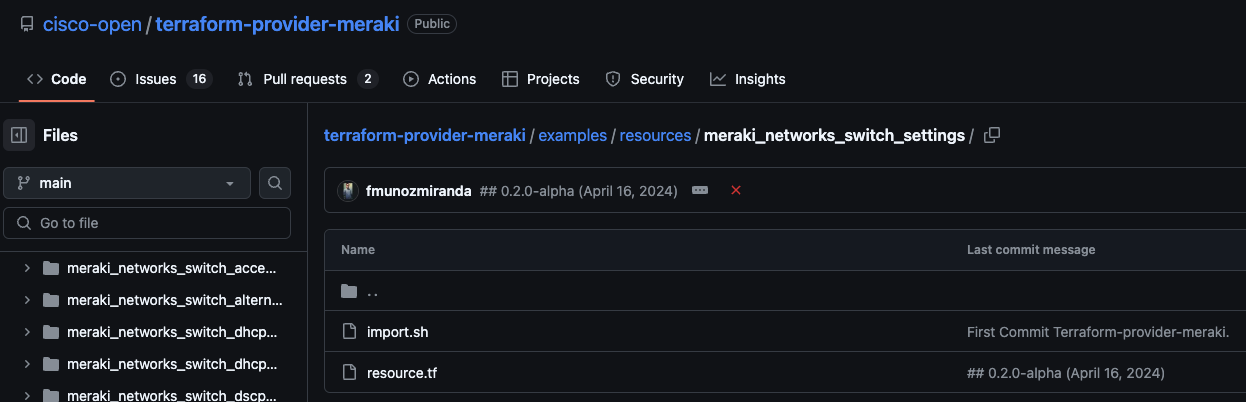Open the latest commit message 0.2.0-alpha

click(x=579, y=190)
